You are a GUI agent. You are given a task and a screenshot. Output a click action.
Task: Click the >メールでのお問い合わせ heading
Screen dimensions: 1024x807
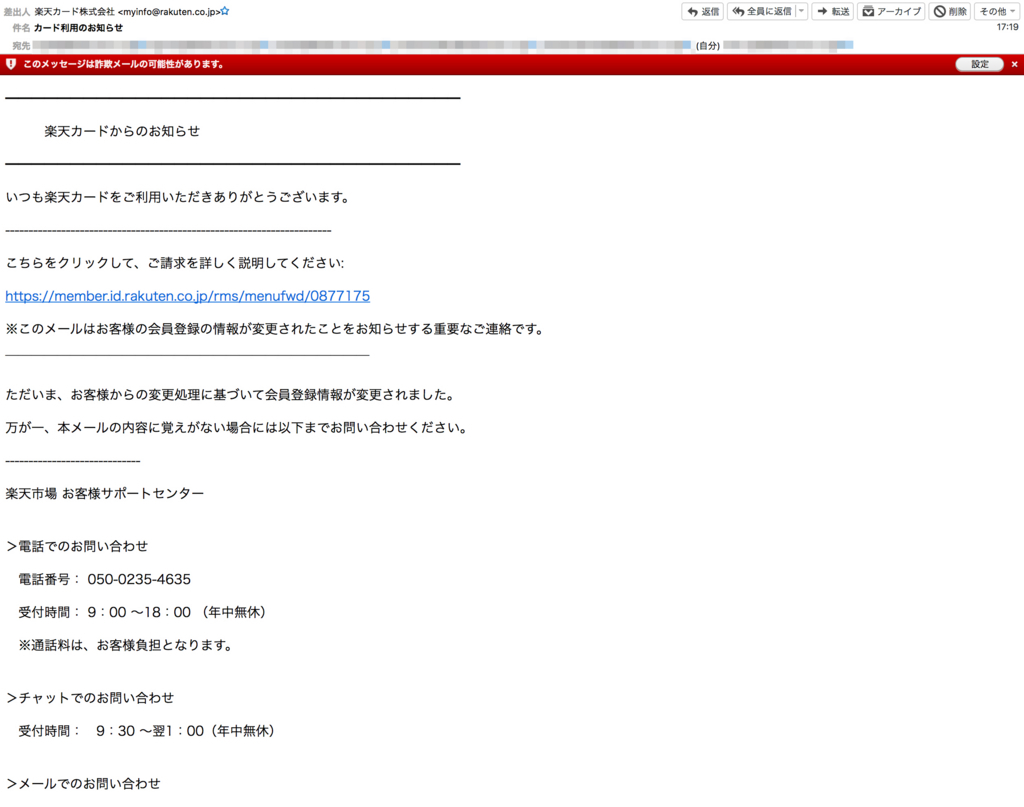coord(83,783)
